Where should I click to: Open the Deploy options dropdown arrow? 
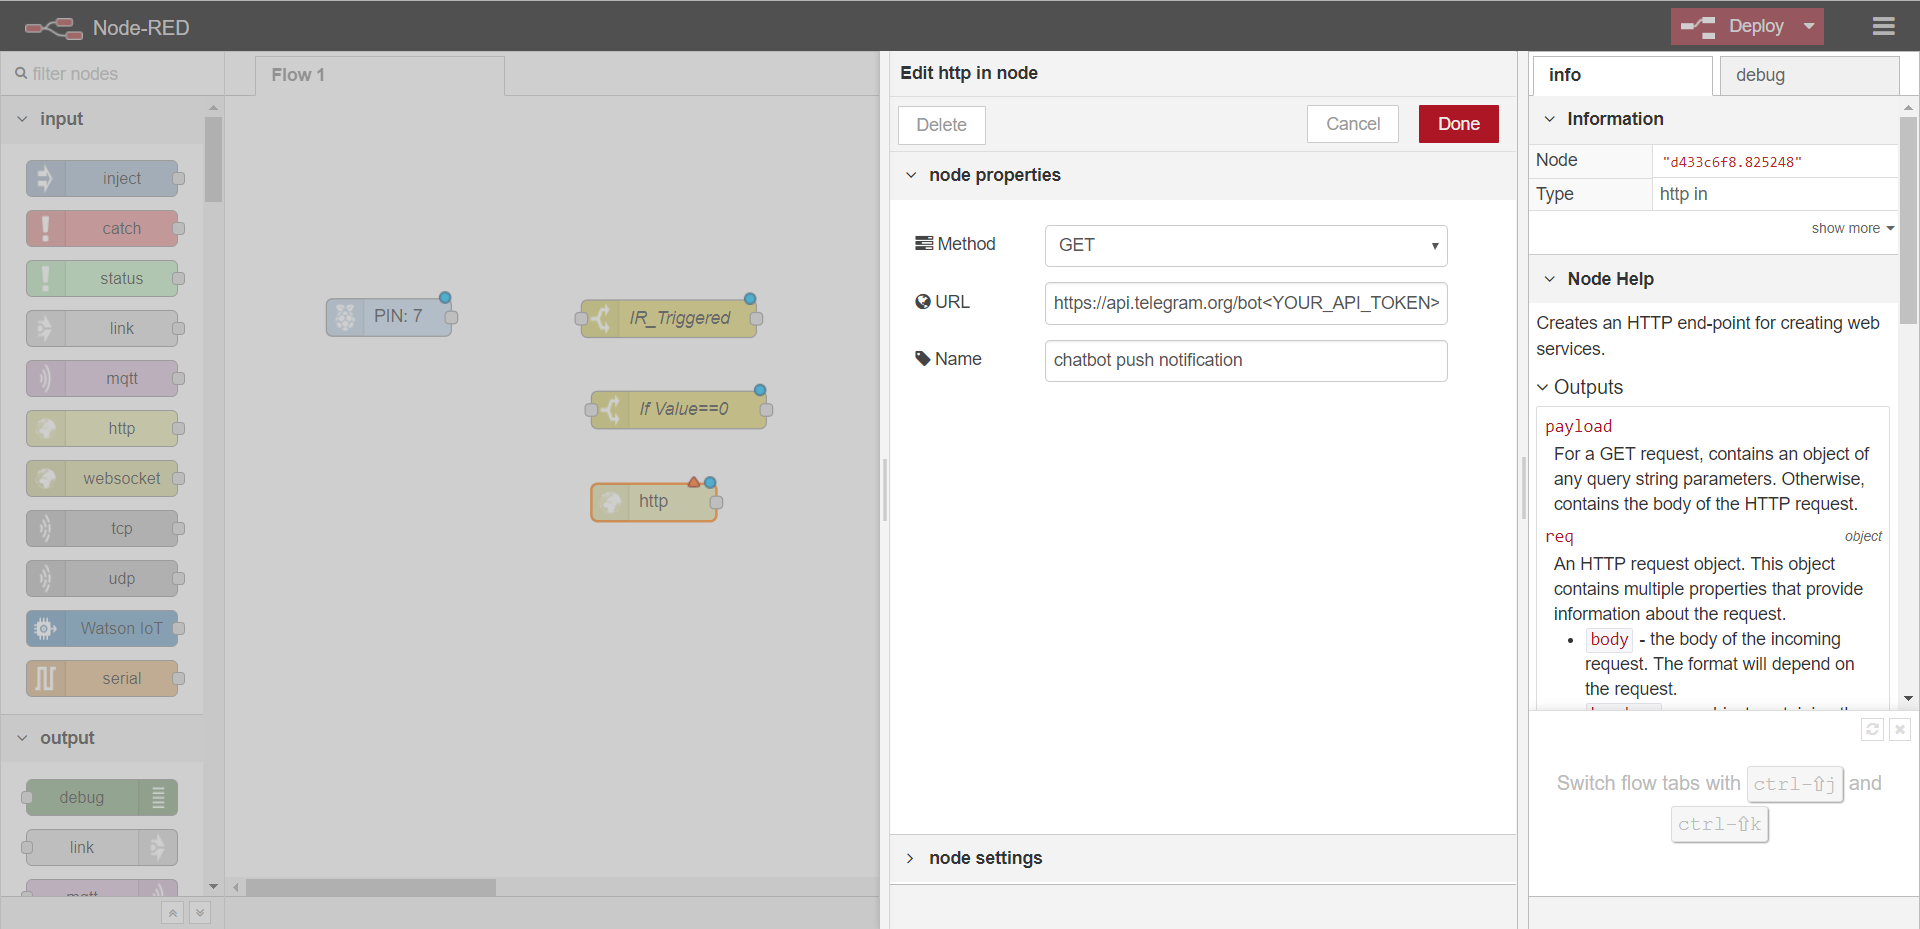point(1809,26)
